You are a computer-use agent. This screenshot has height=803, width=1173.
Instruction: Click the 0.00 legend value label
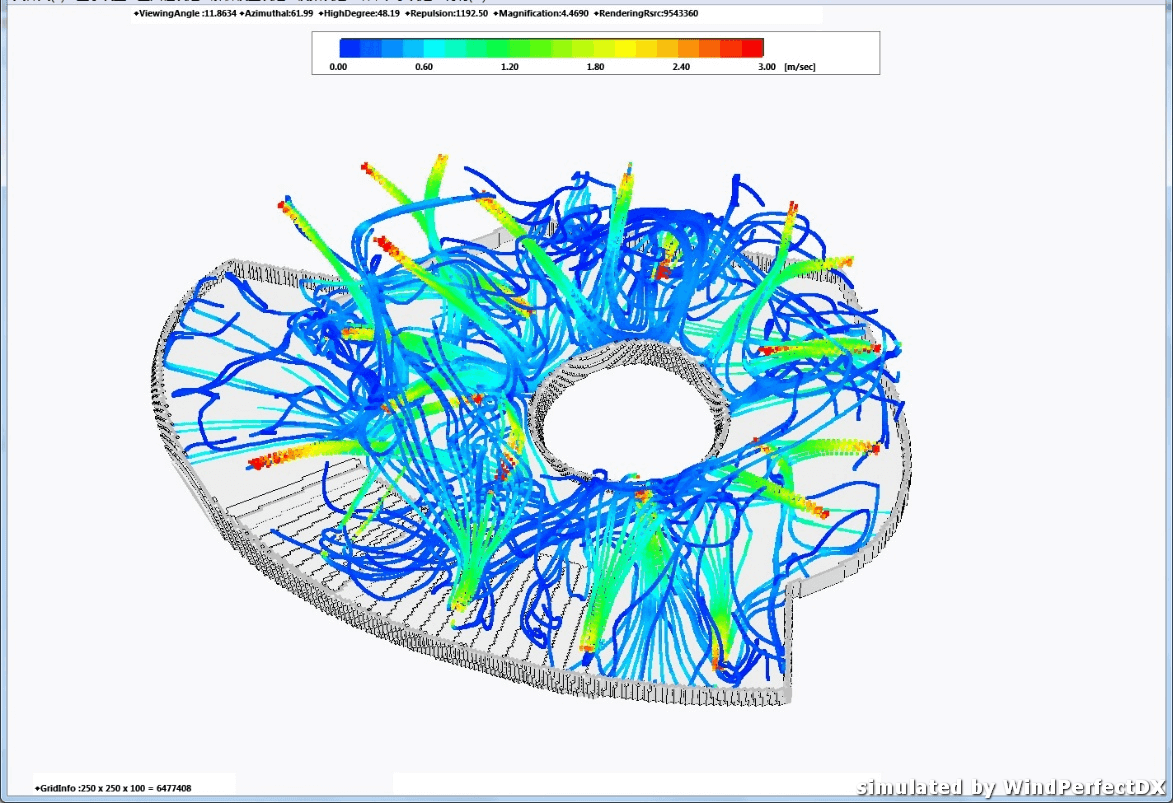[338, 67]
